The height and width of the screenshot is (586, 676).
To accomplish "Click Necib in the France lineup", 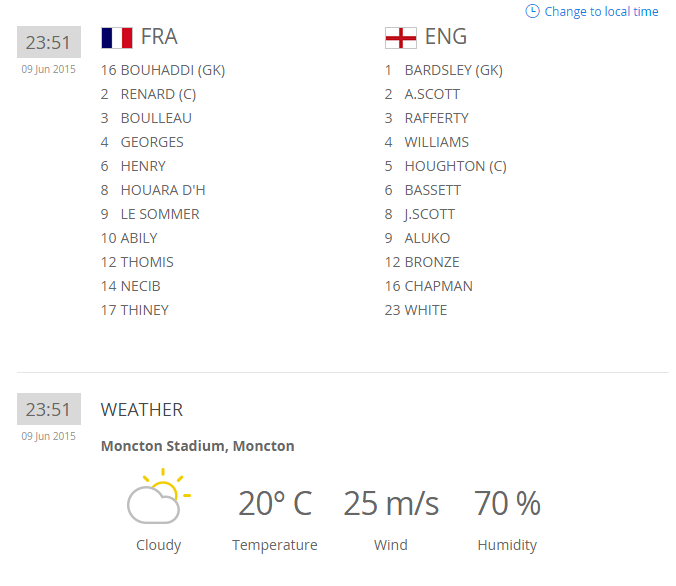I will (140, 286).
